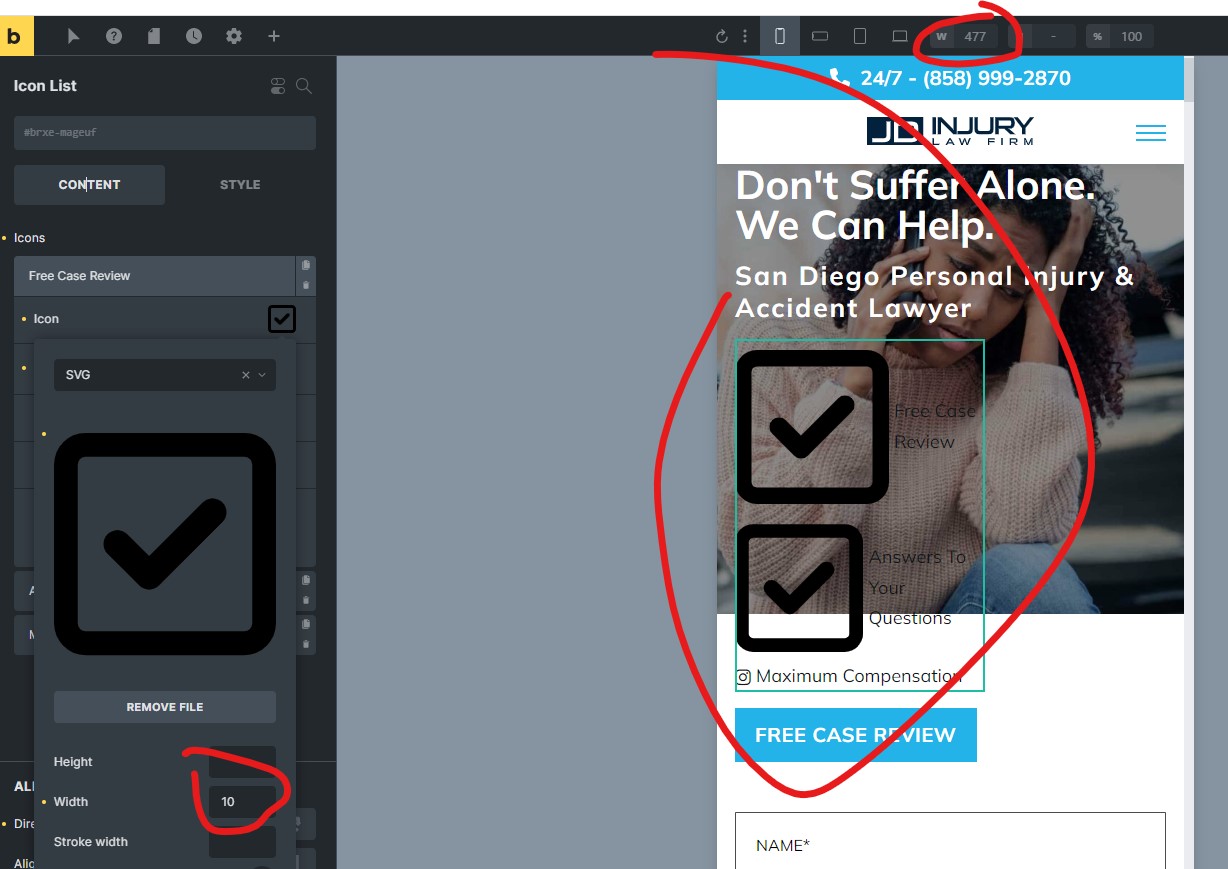
Task: Click the reload canvas icon
Action: (722, 37)
